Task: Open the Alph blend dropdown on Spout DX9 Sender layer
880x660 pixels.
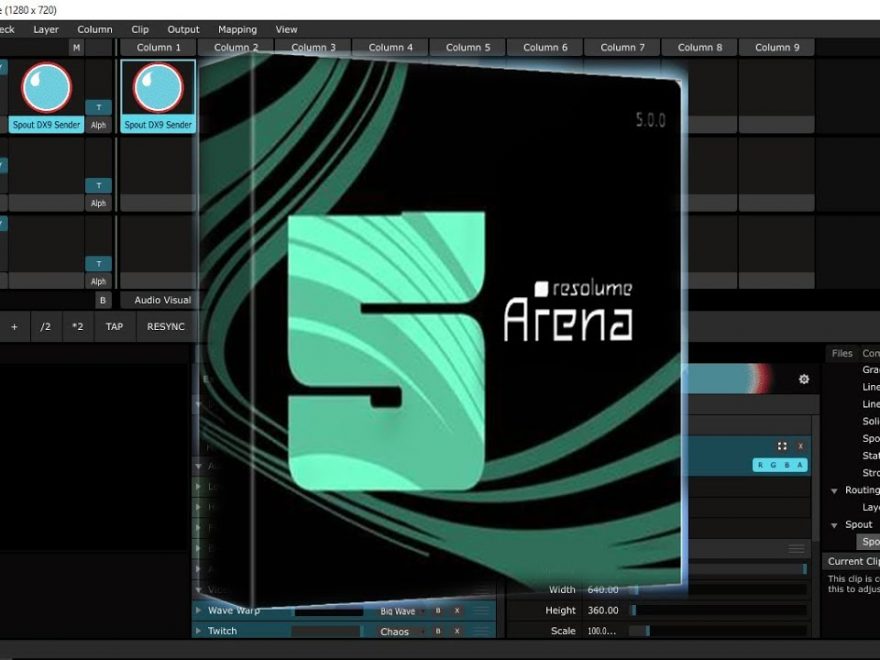Action: click(x=99, y=125)
